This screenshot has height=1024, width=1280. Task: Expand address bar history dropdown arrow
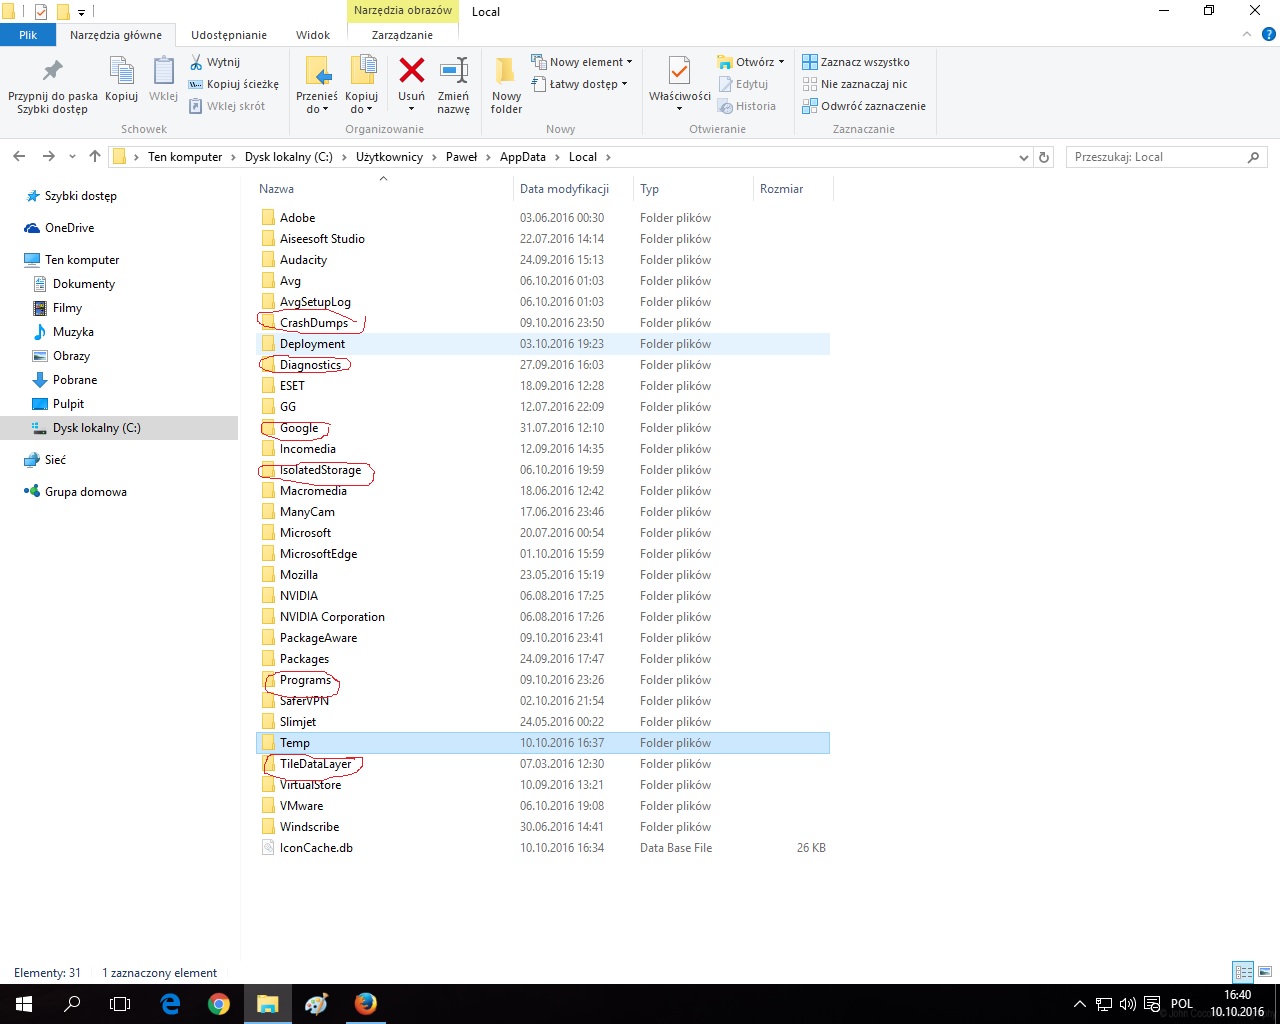point(1023,157)
